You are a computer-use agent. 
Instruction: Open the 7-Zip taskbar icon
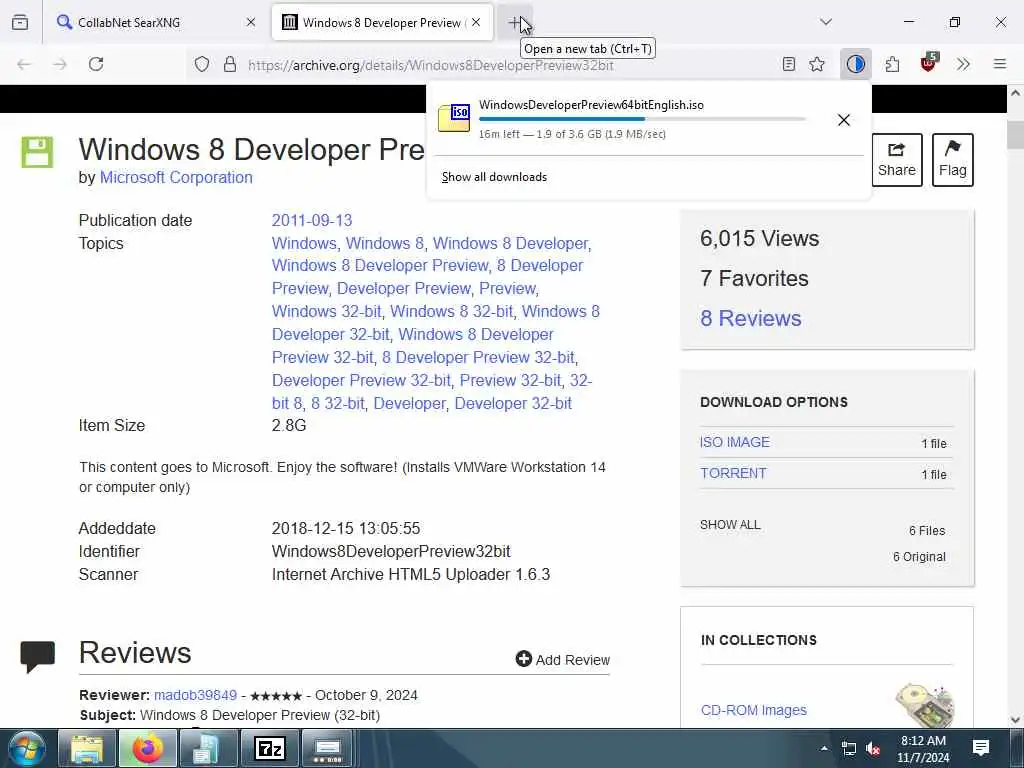pyautogui.click(x=270, y=748)
